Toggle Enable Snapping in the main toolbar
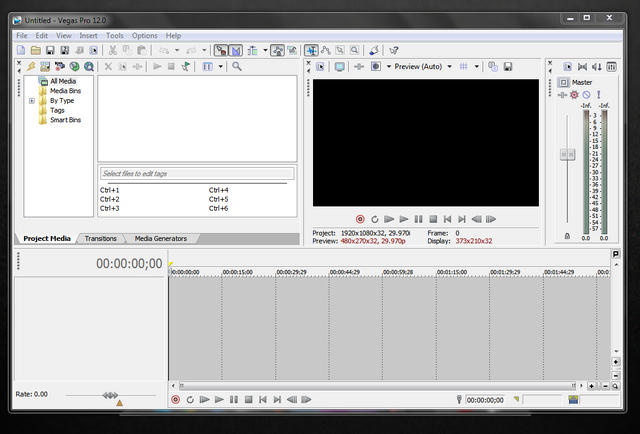 coord(220,50)
